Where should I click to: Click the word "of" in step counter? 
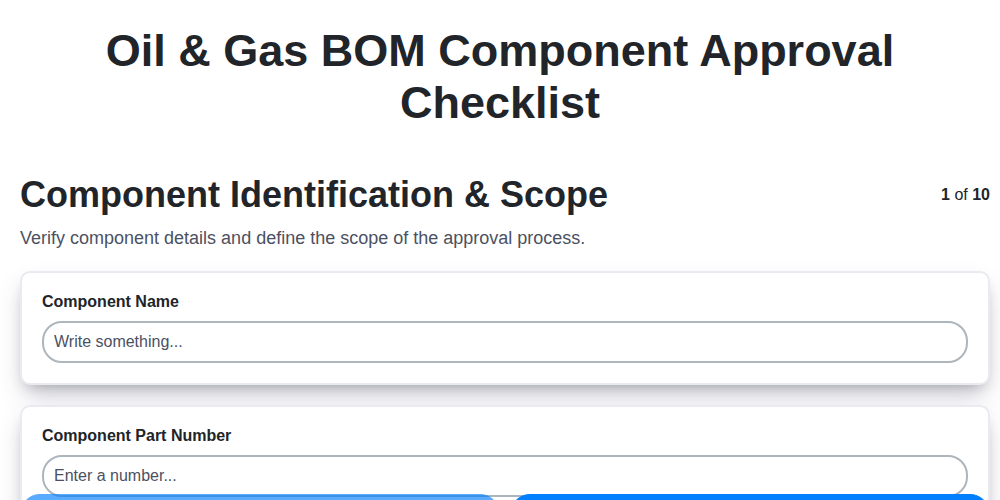click(961, 195)
